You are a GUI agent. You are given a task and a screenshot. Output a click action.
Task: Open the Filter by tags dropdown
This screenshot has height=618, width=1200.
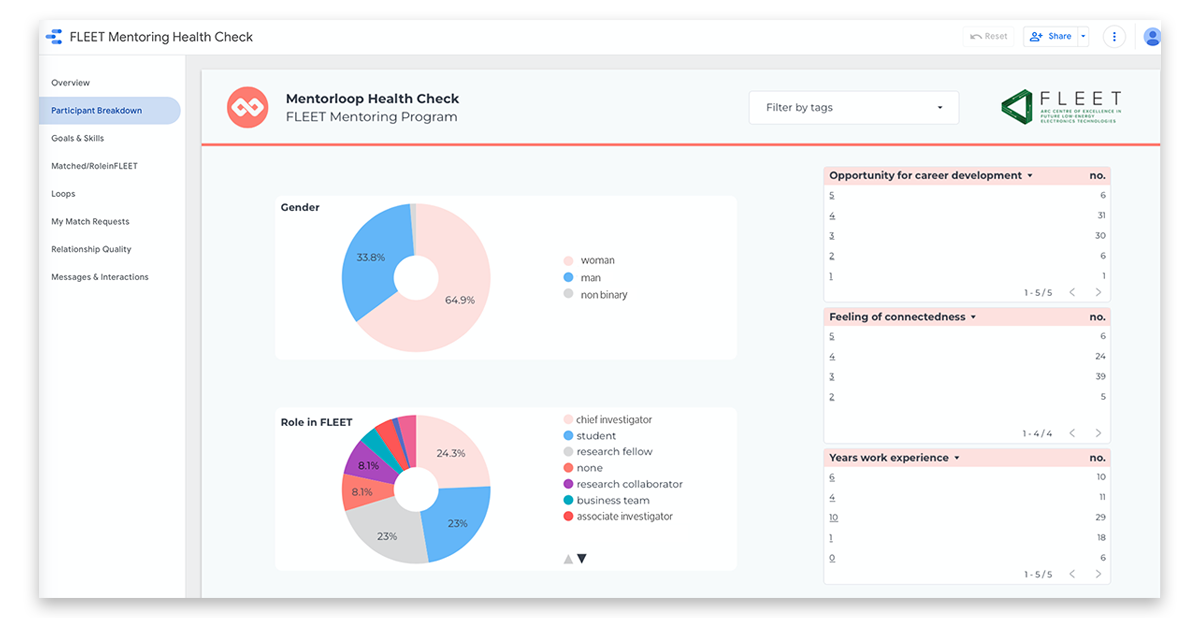(x=854, y=108)
